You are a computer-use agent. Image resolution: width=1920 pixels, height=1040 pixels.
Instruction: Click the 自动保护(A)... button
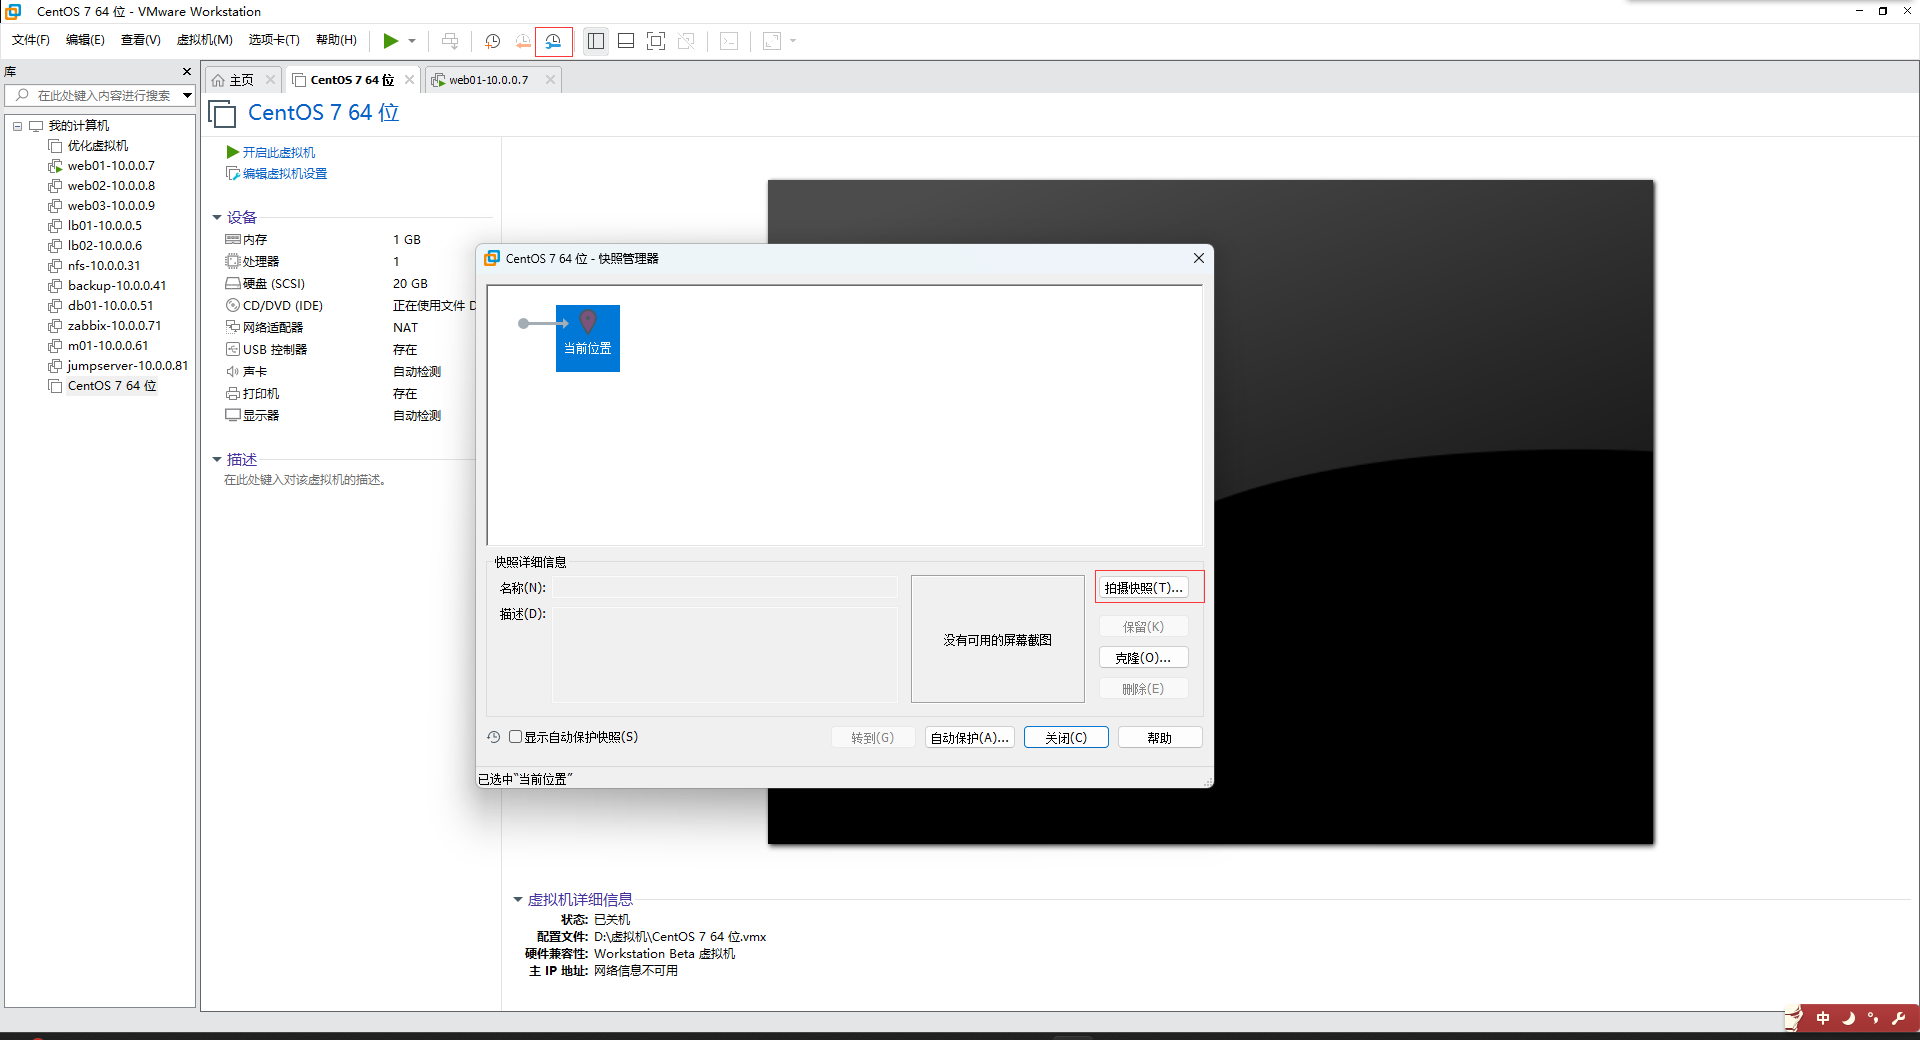coord(969,738)
